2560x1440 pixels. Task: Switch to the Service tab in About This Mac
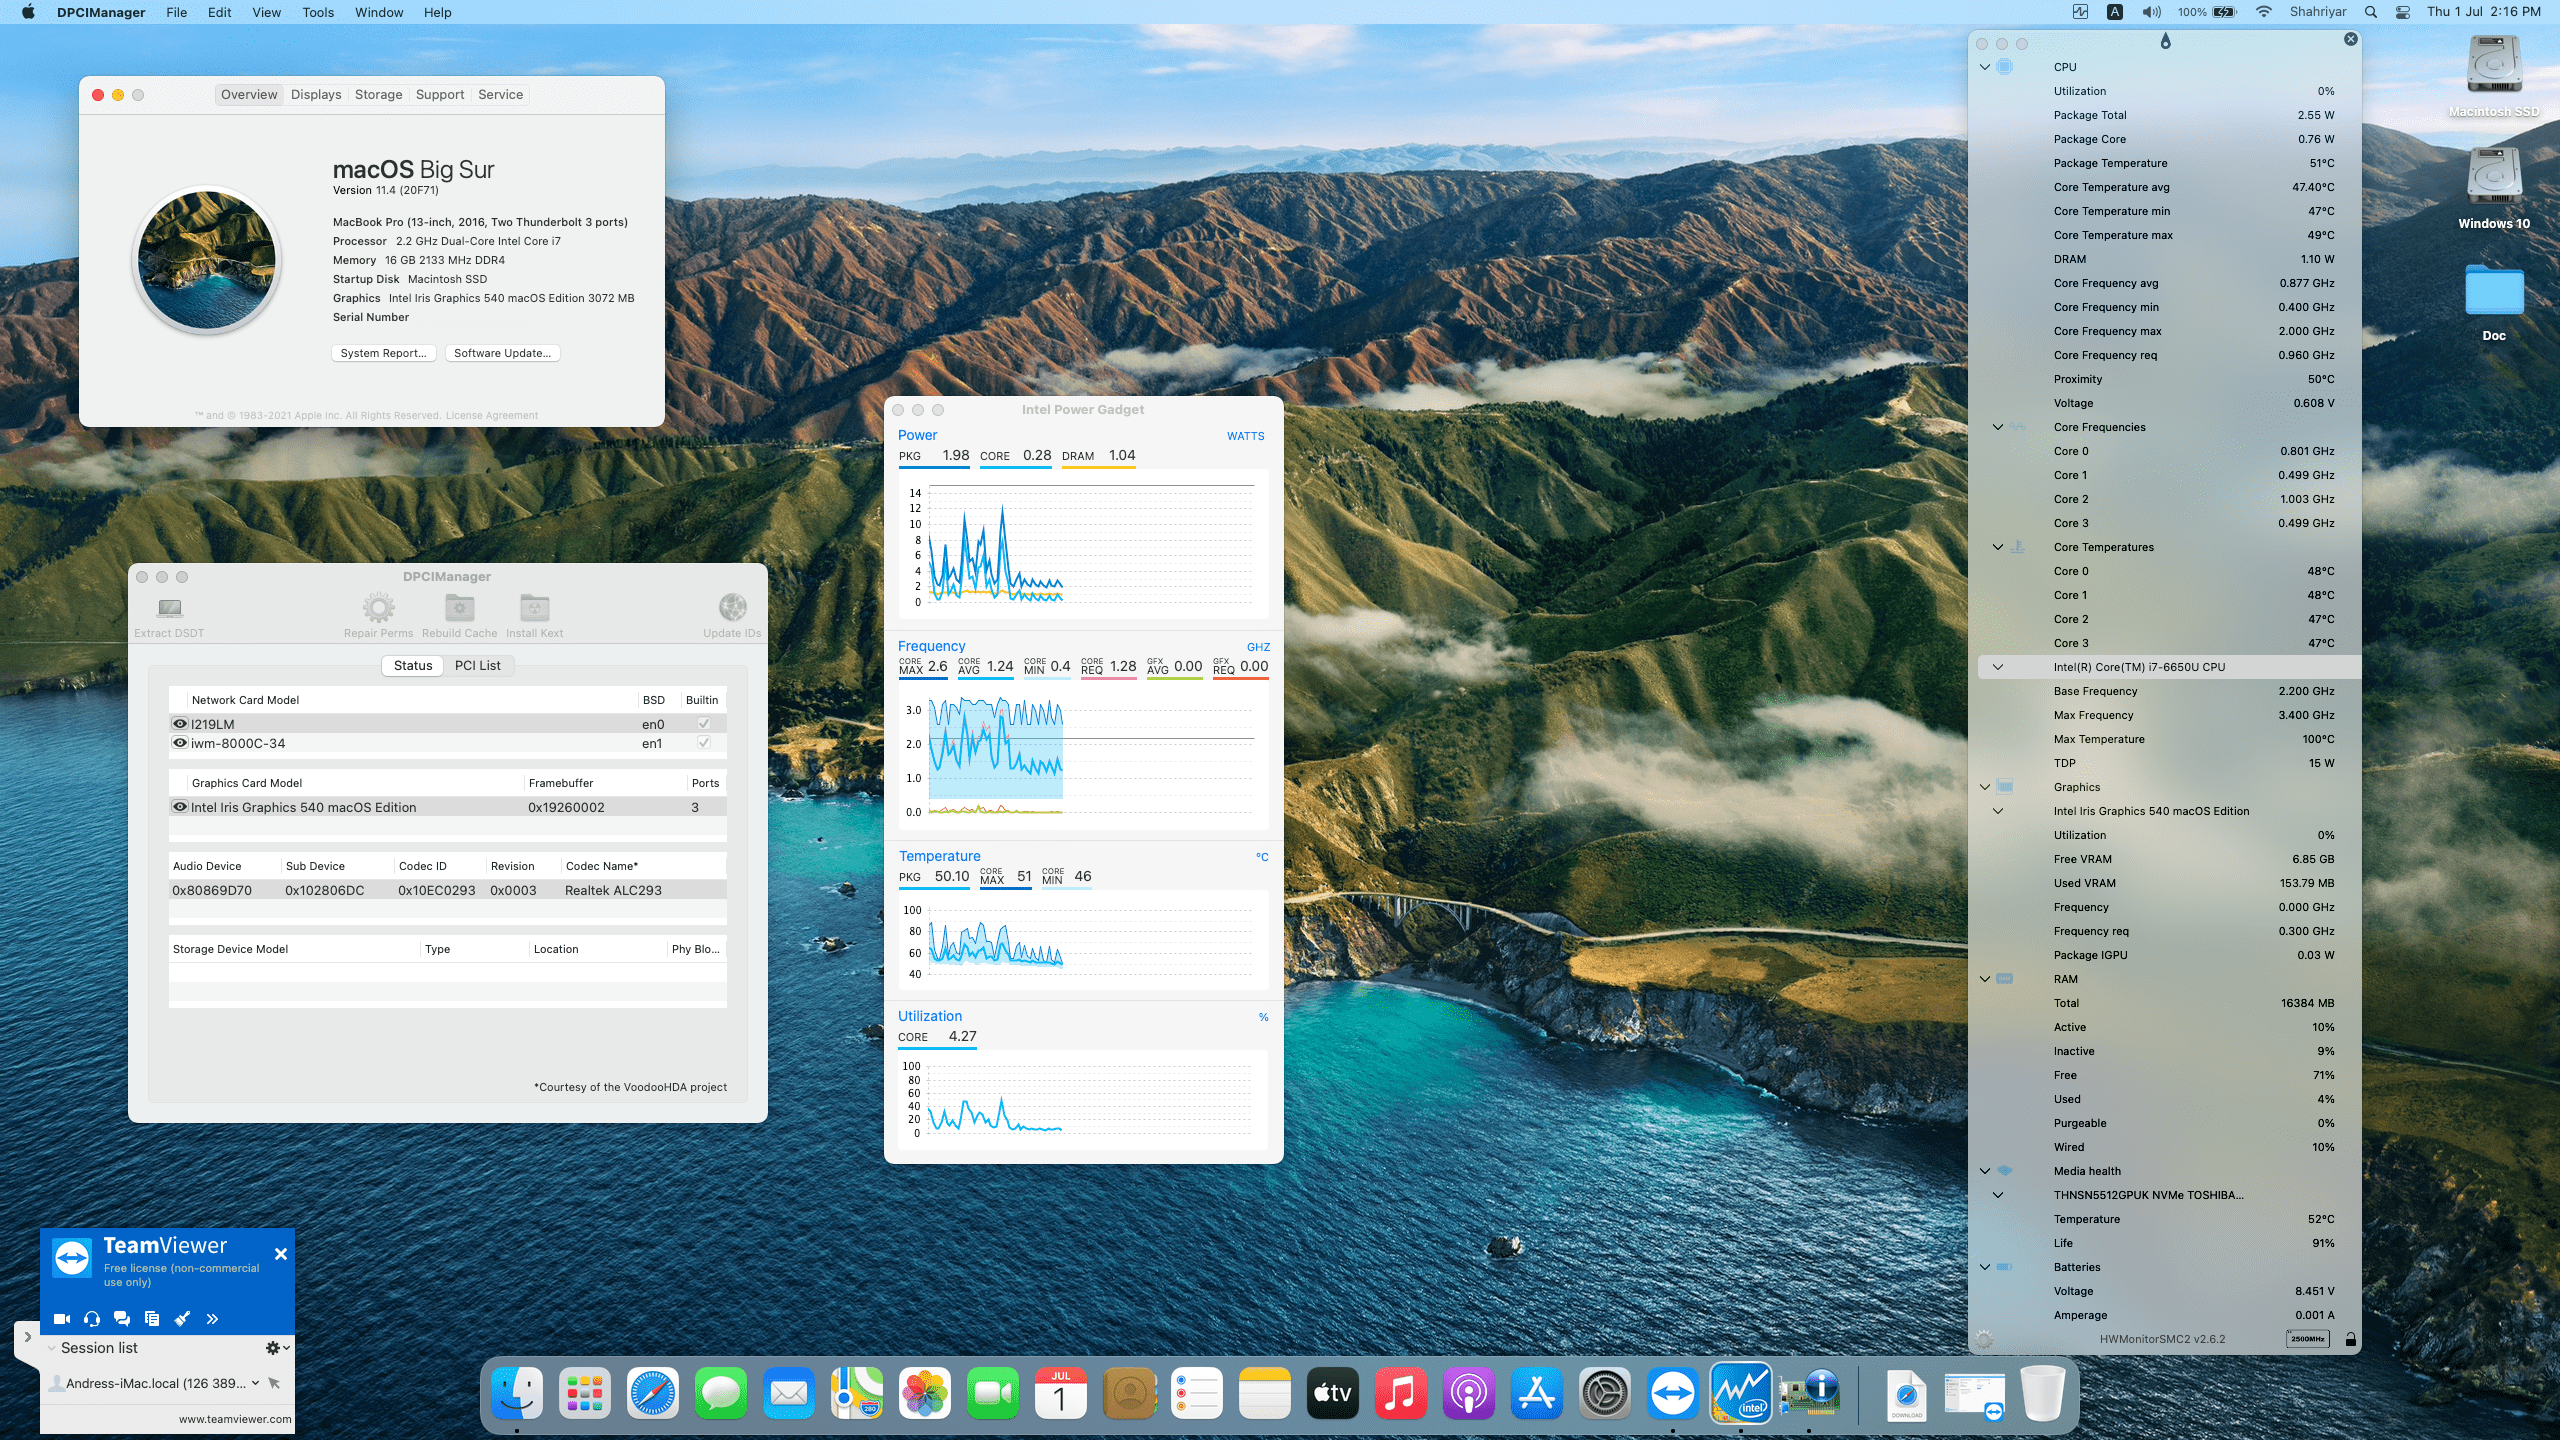point(500,95)
